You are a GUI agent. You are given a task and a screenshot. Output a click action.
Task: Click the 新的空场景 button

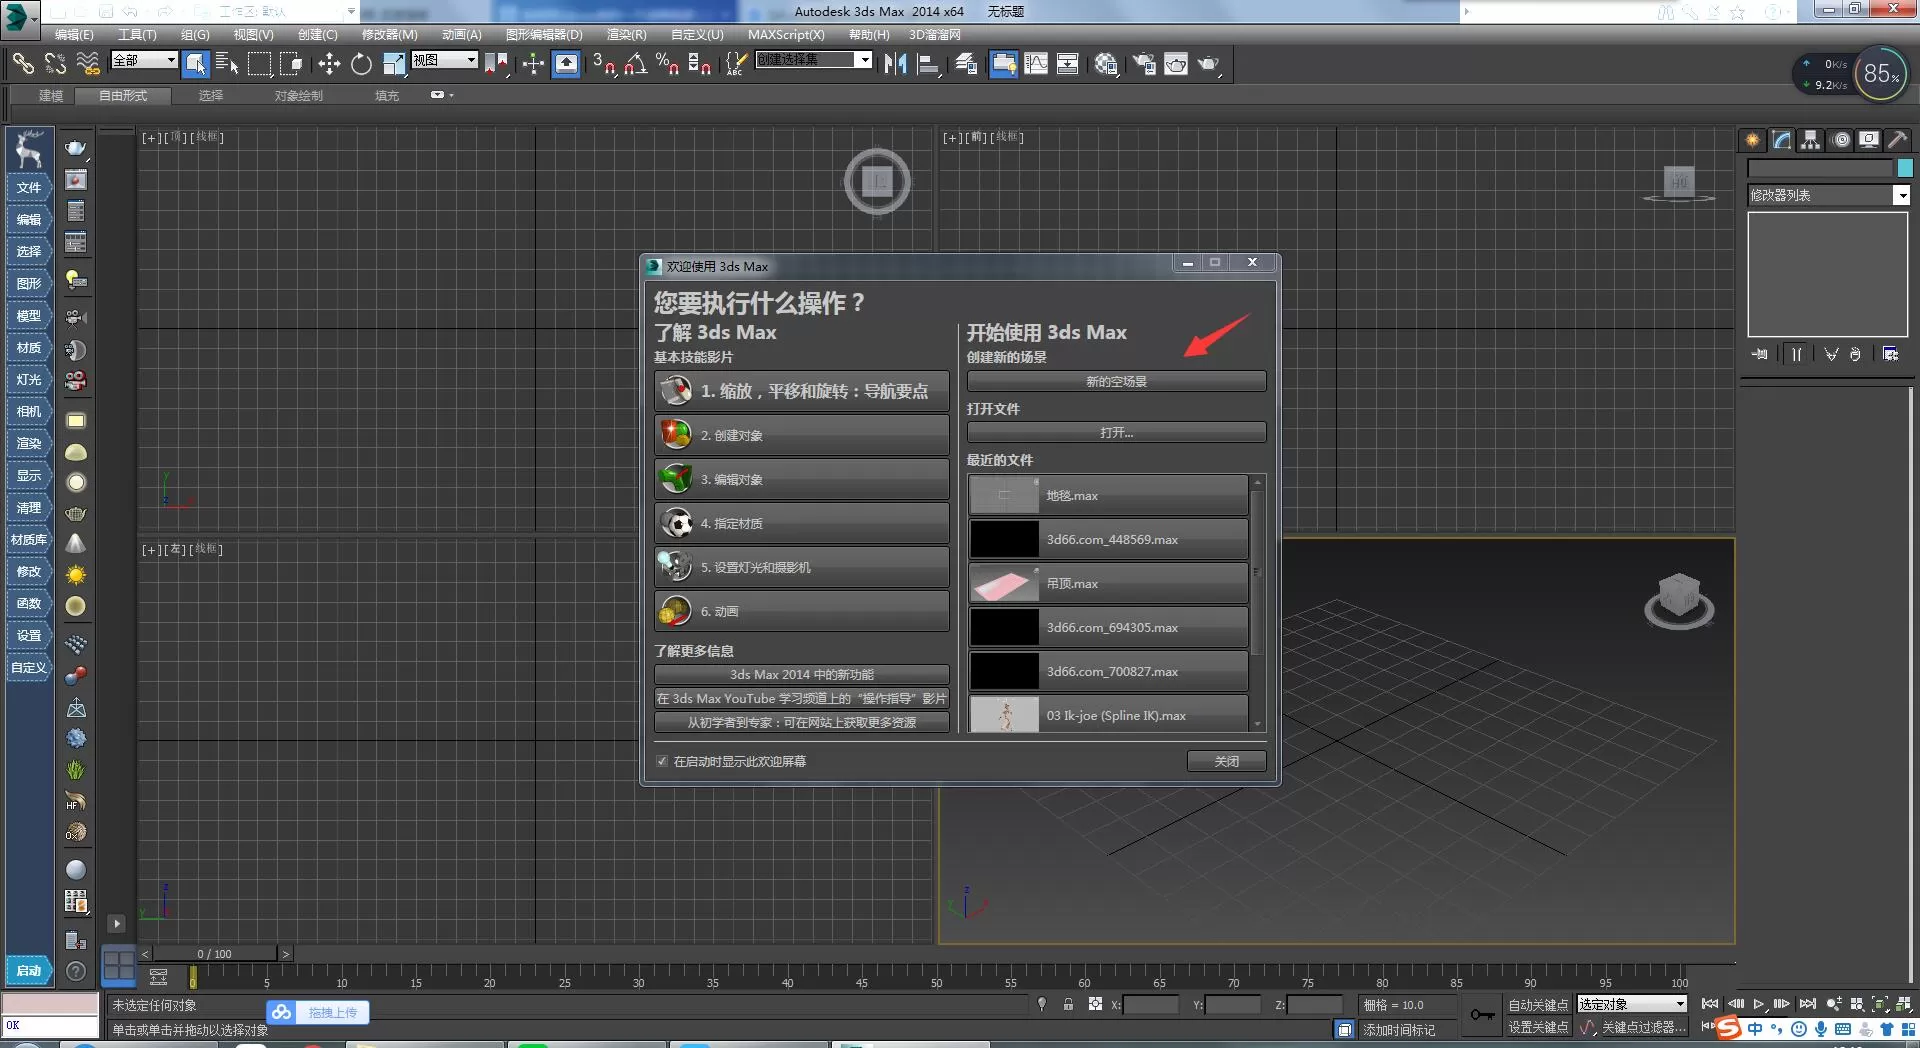point(1116,381)
